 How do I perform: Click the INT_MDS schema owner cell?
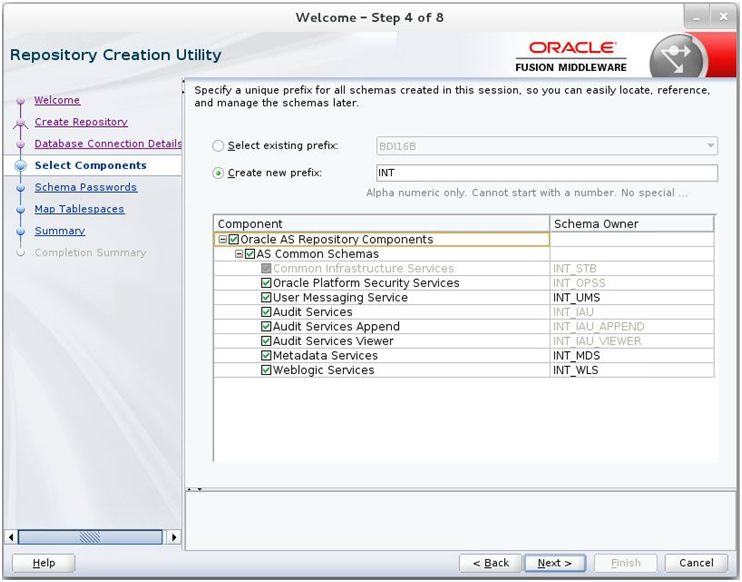click(632, 356)
